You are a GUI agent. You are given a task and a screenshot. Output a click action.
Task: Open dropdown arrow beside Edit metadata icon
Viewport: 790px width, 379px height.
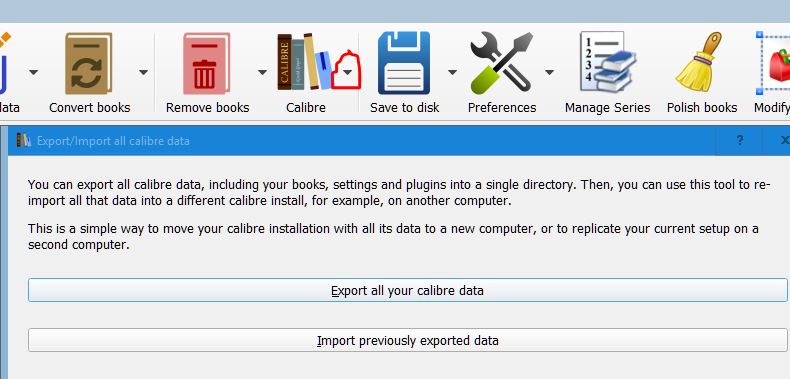point(33,73)
